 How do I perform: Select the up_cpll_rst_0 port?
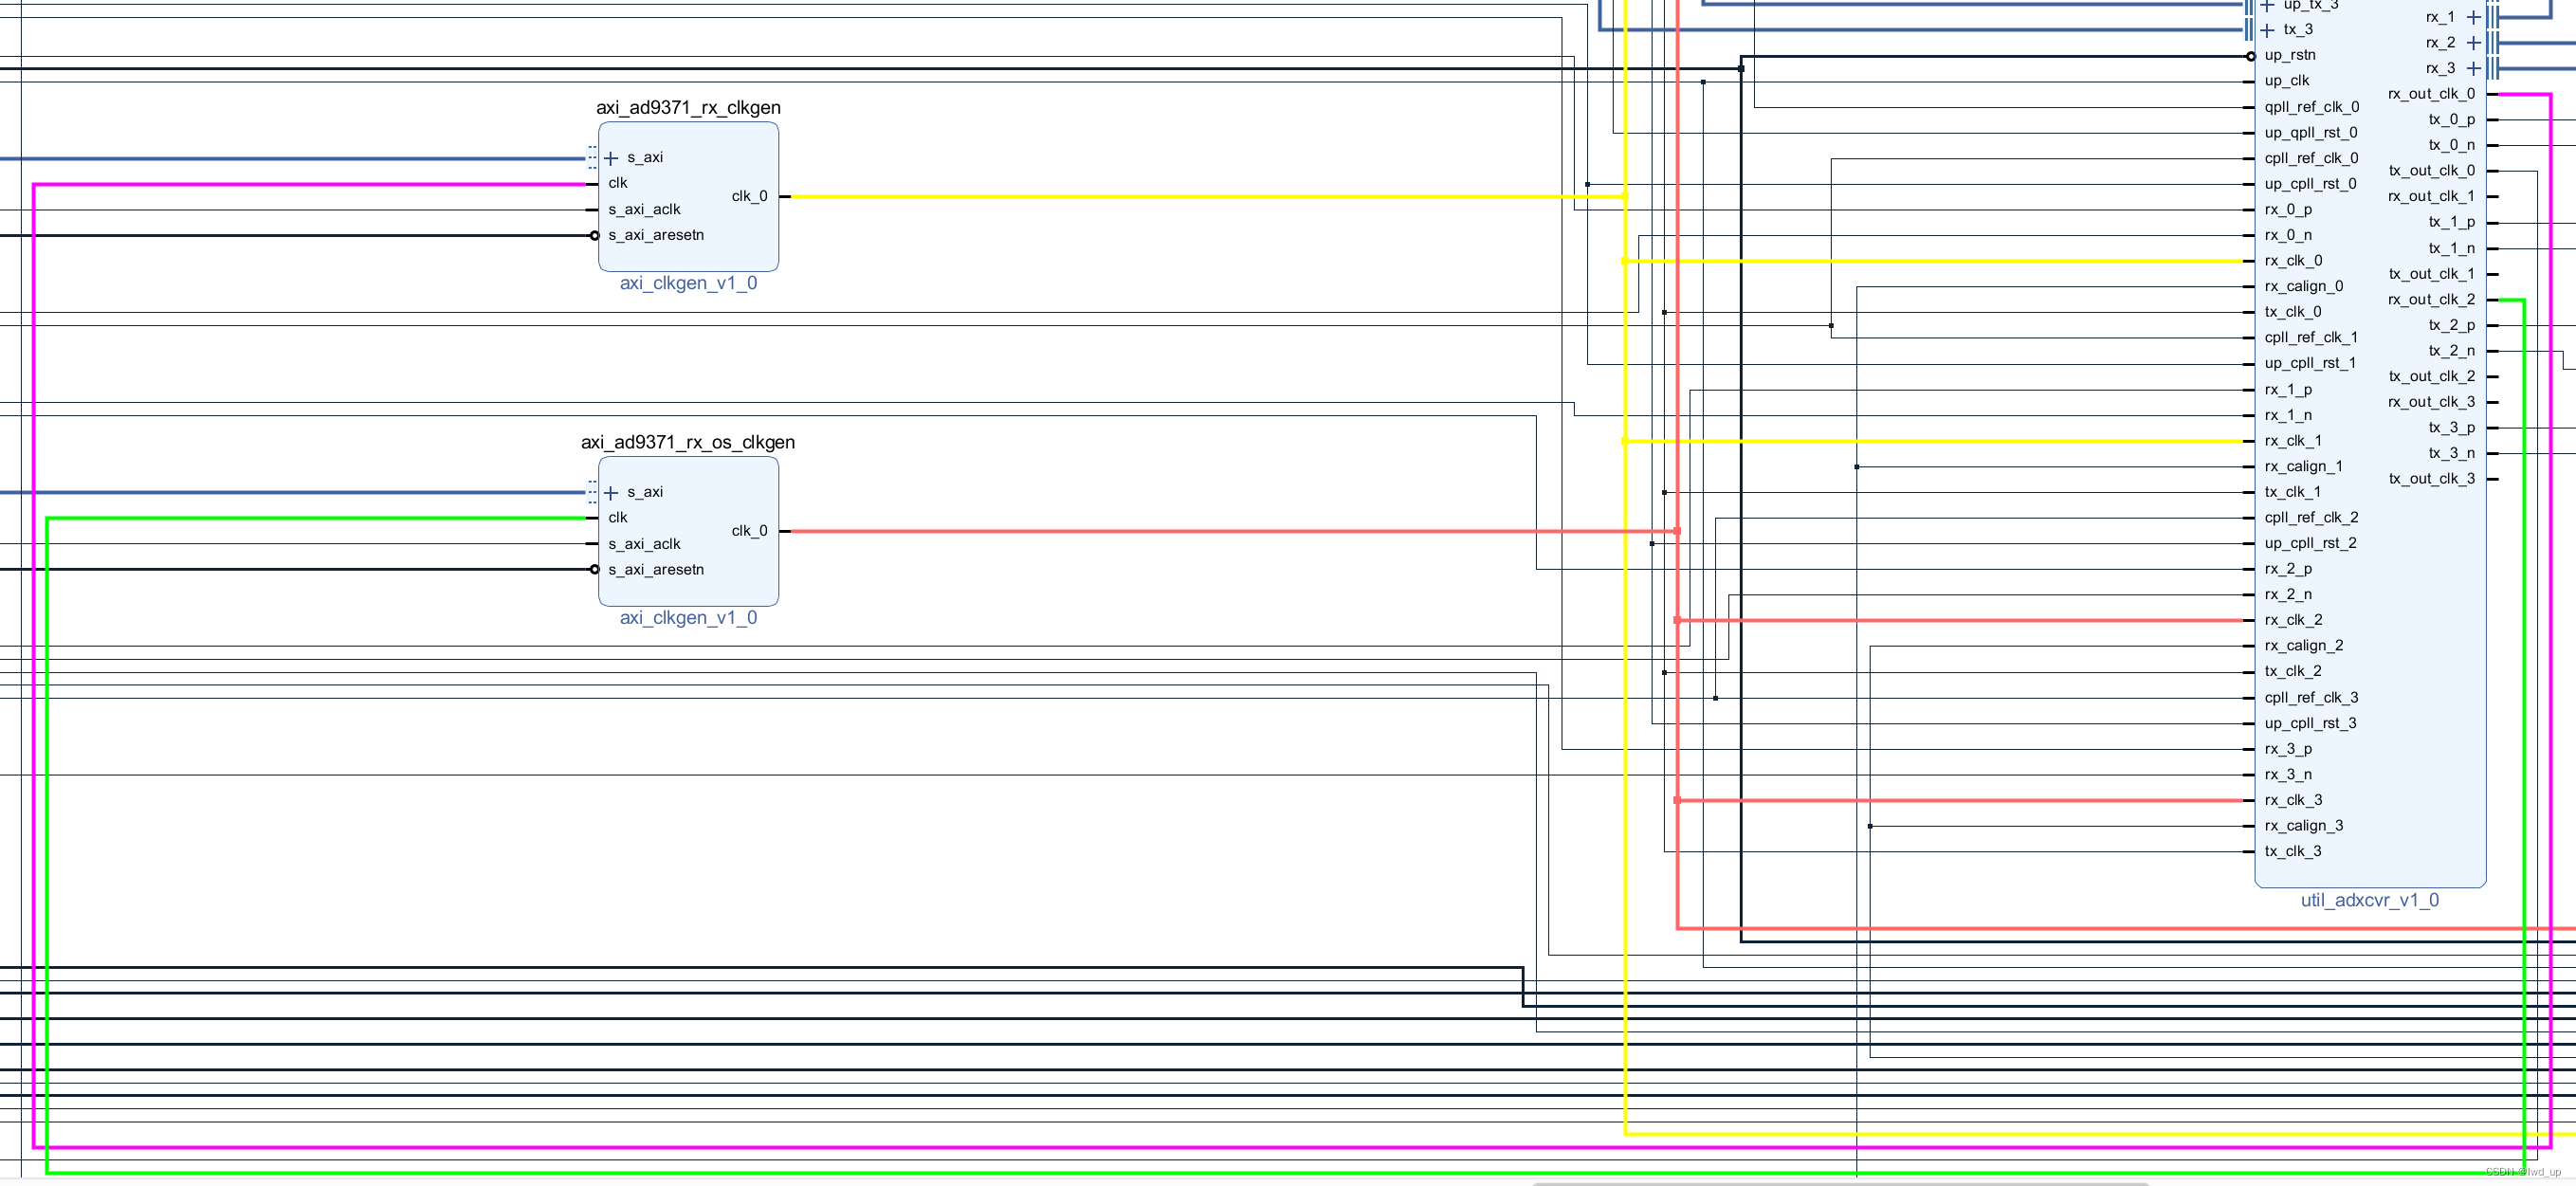pos(2310,184)
